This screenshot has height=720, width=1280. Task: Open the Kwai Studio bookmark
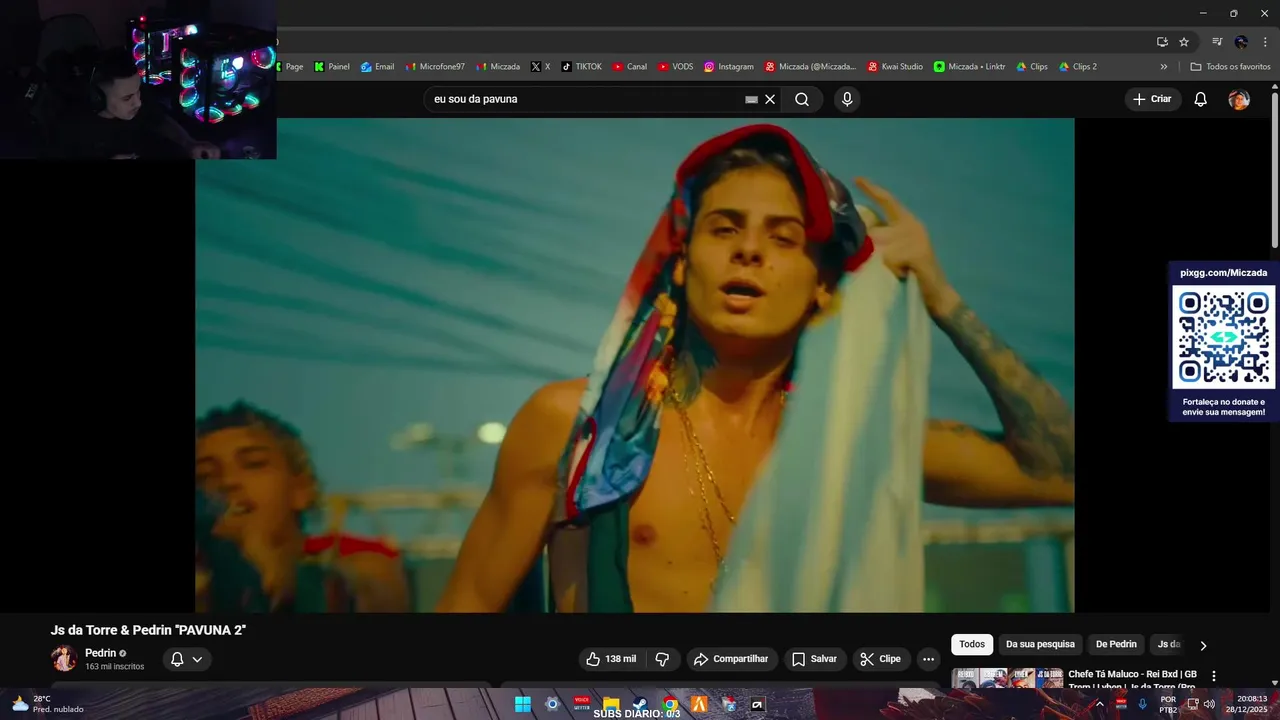point(895,67)
